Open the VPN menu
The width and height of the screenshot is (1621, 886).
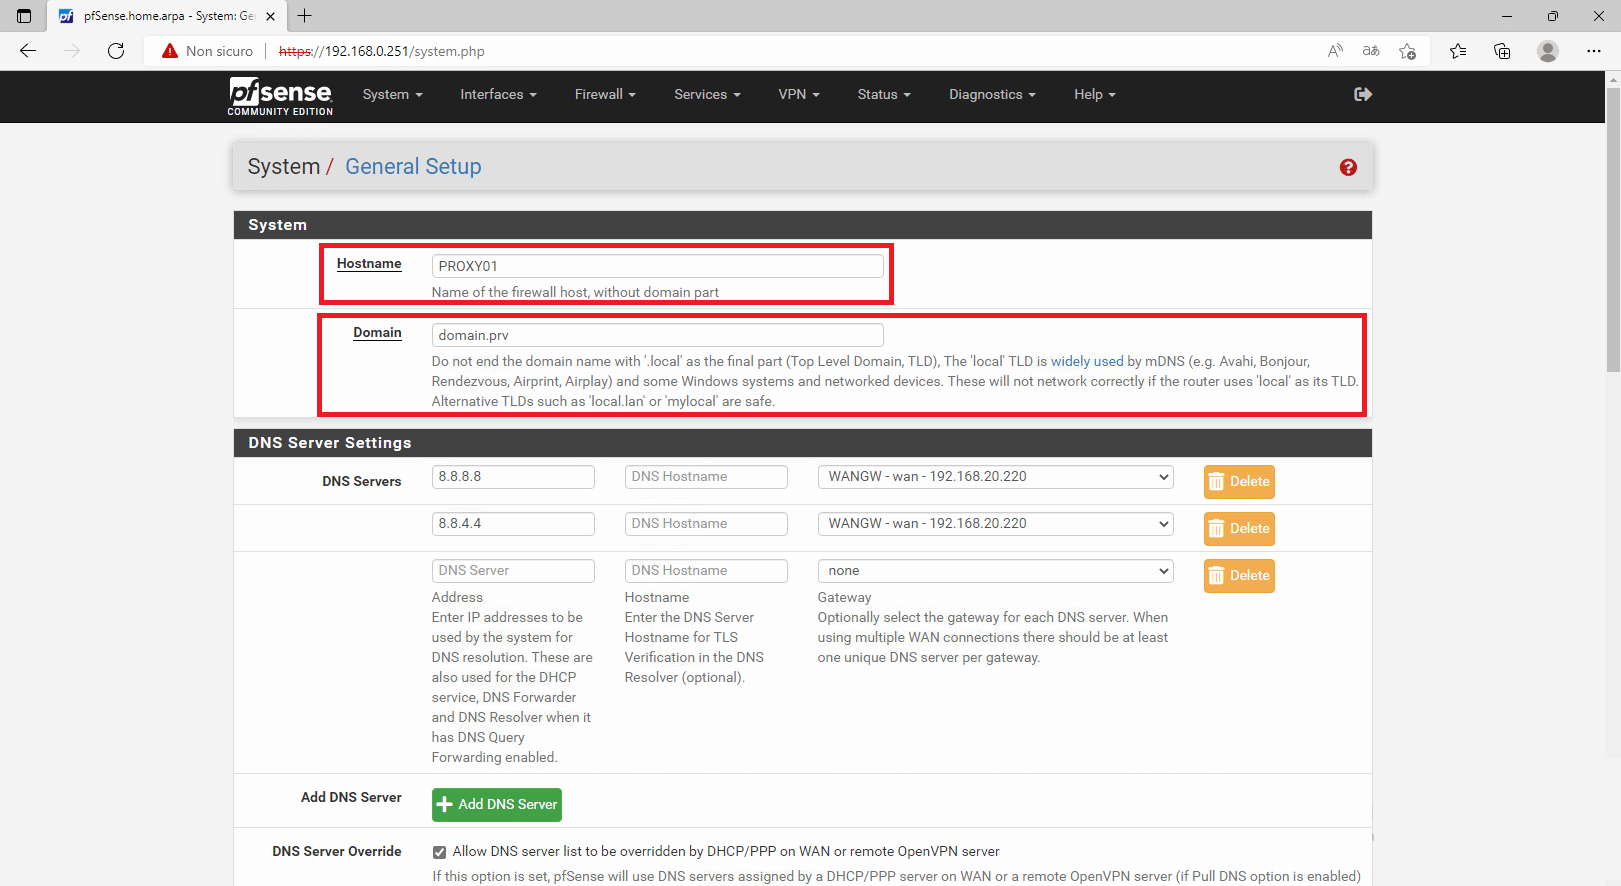799,95
